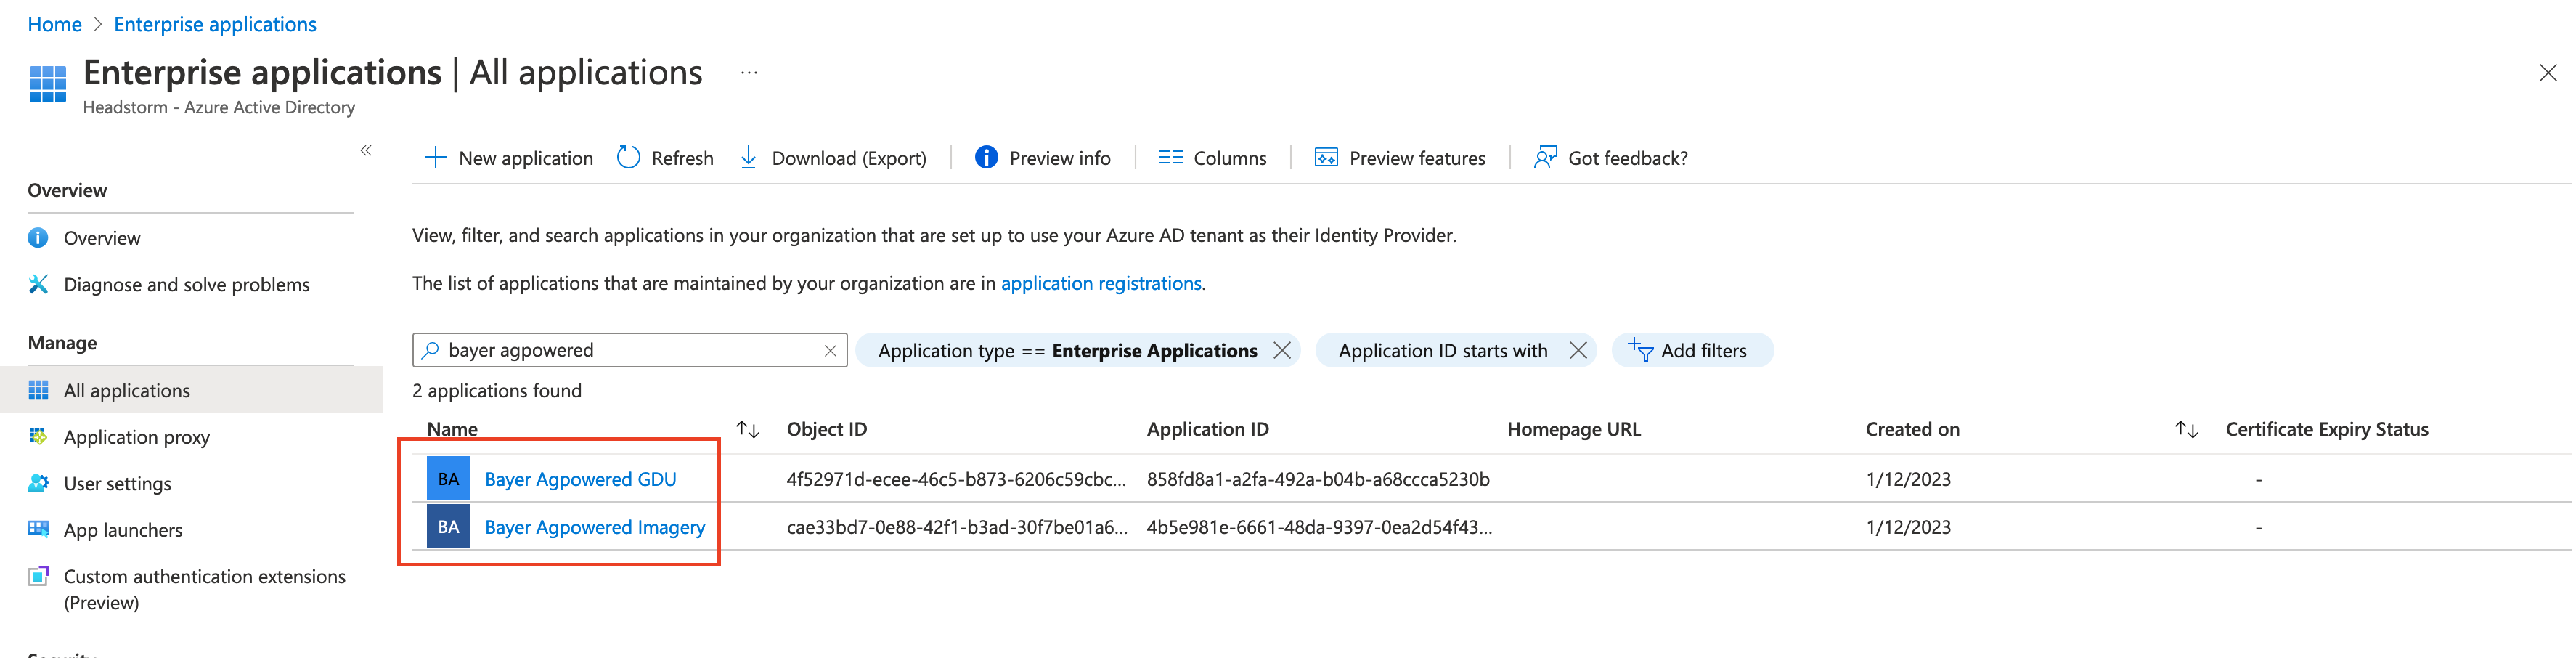Click the BA avatar for Bayer Agpowered Imagery

click(448, 526)
